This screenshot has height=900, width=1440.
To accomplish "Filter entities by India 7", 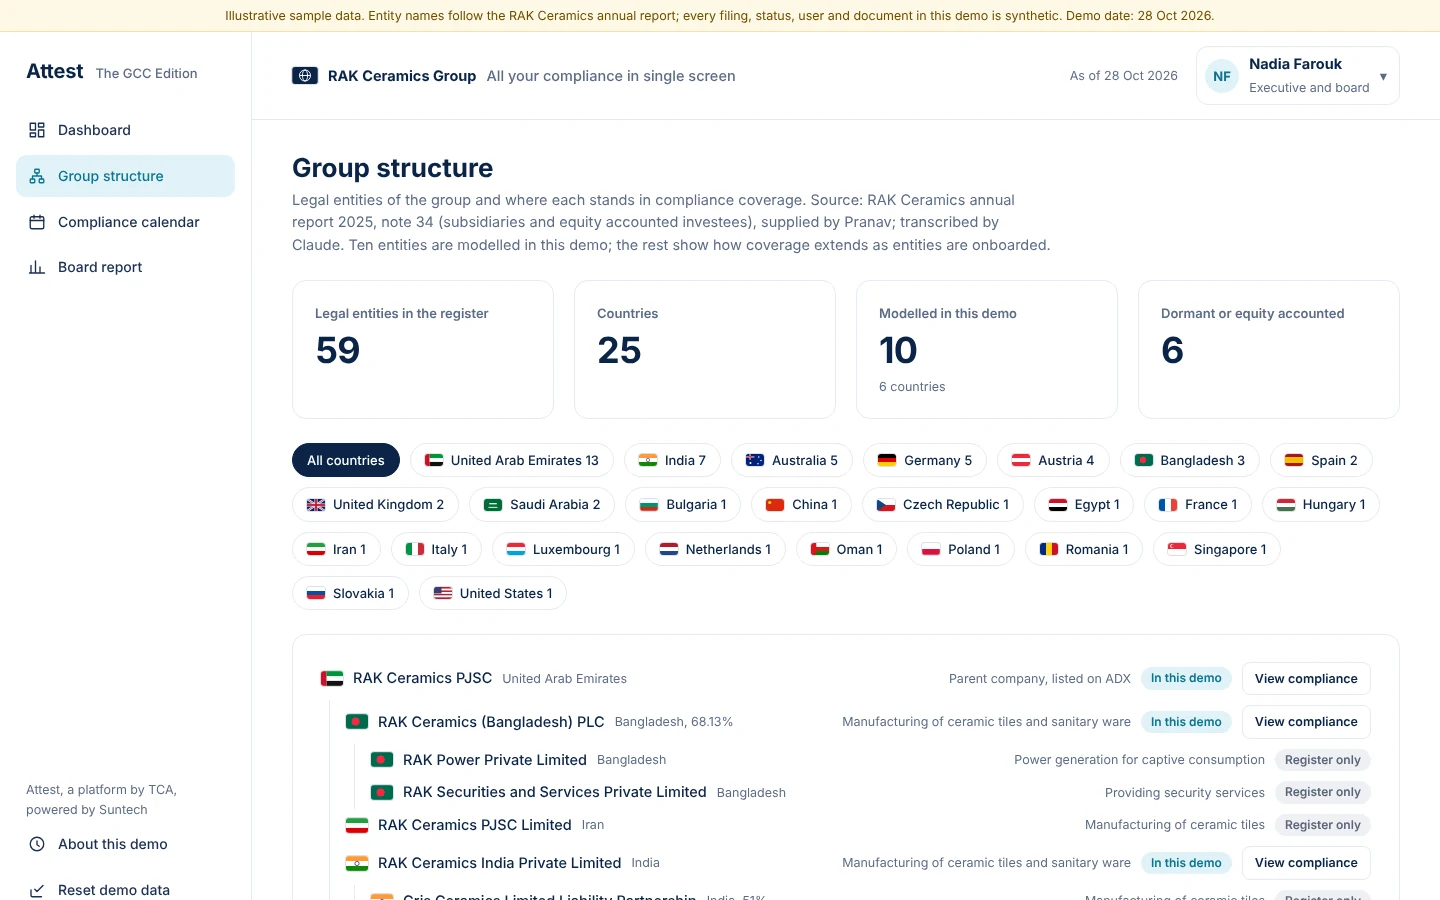I will (x=672, y=460).
